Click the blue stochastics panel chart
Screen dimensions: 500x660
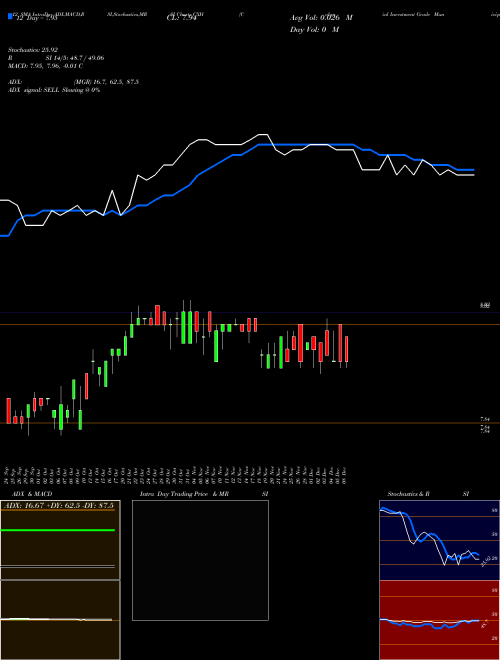tap(439, 540)
